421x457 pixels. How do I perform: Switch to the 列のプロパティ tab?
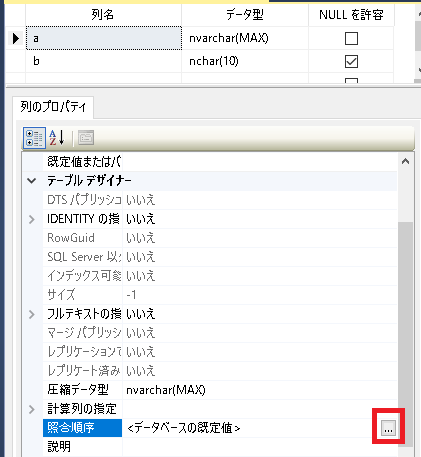pyautogui.click(x=53, y=107)
